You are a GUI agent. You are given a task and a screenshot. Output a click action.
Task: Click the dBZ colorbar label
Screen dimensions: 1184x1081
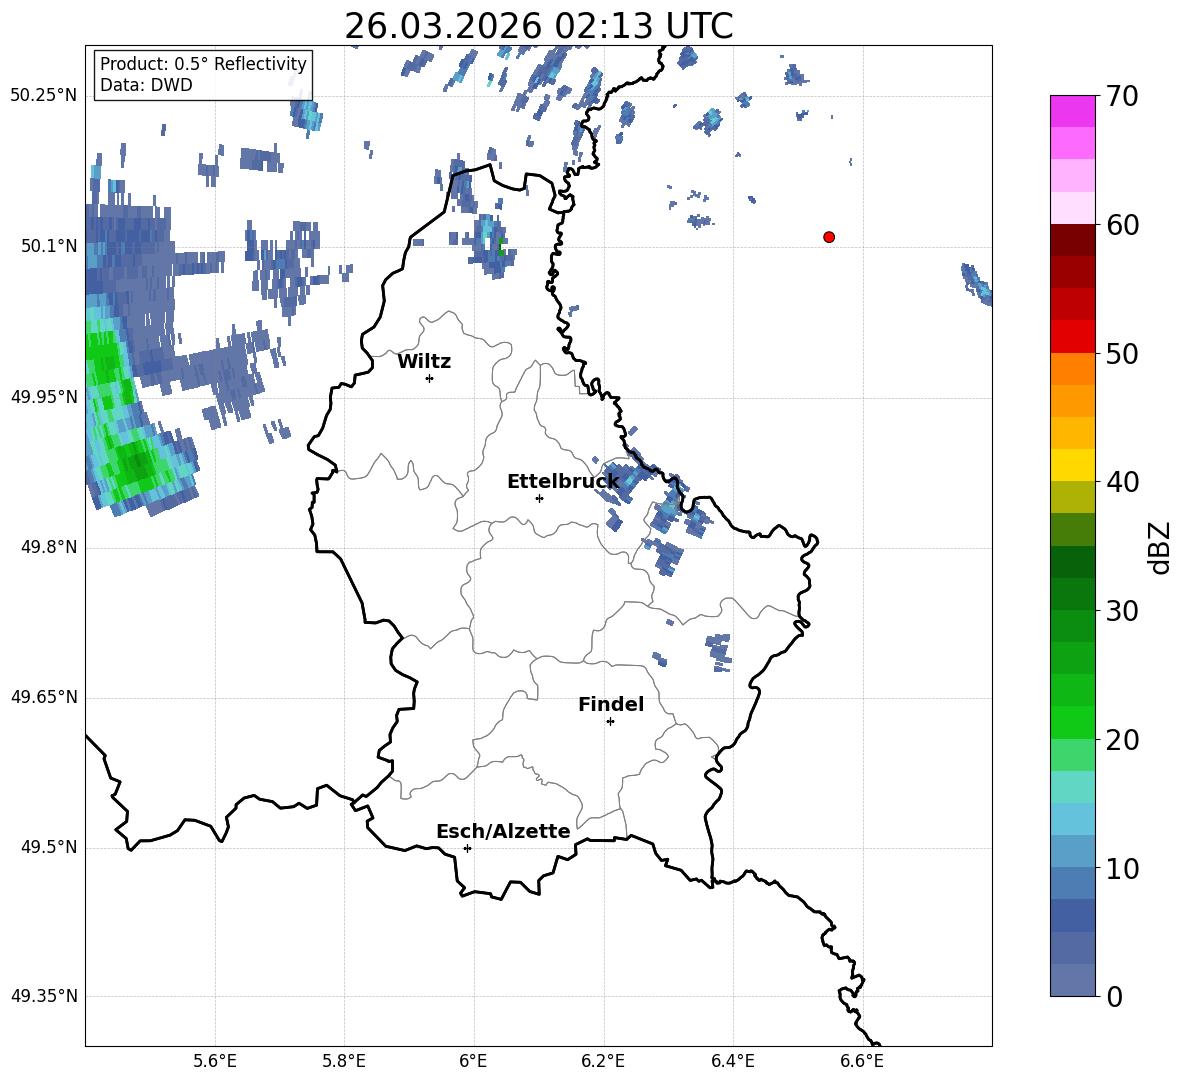coord(1159,547)
